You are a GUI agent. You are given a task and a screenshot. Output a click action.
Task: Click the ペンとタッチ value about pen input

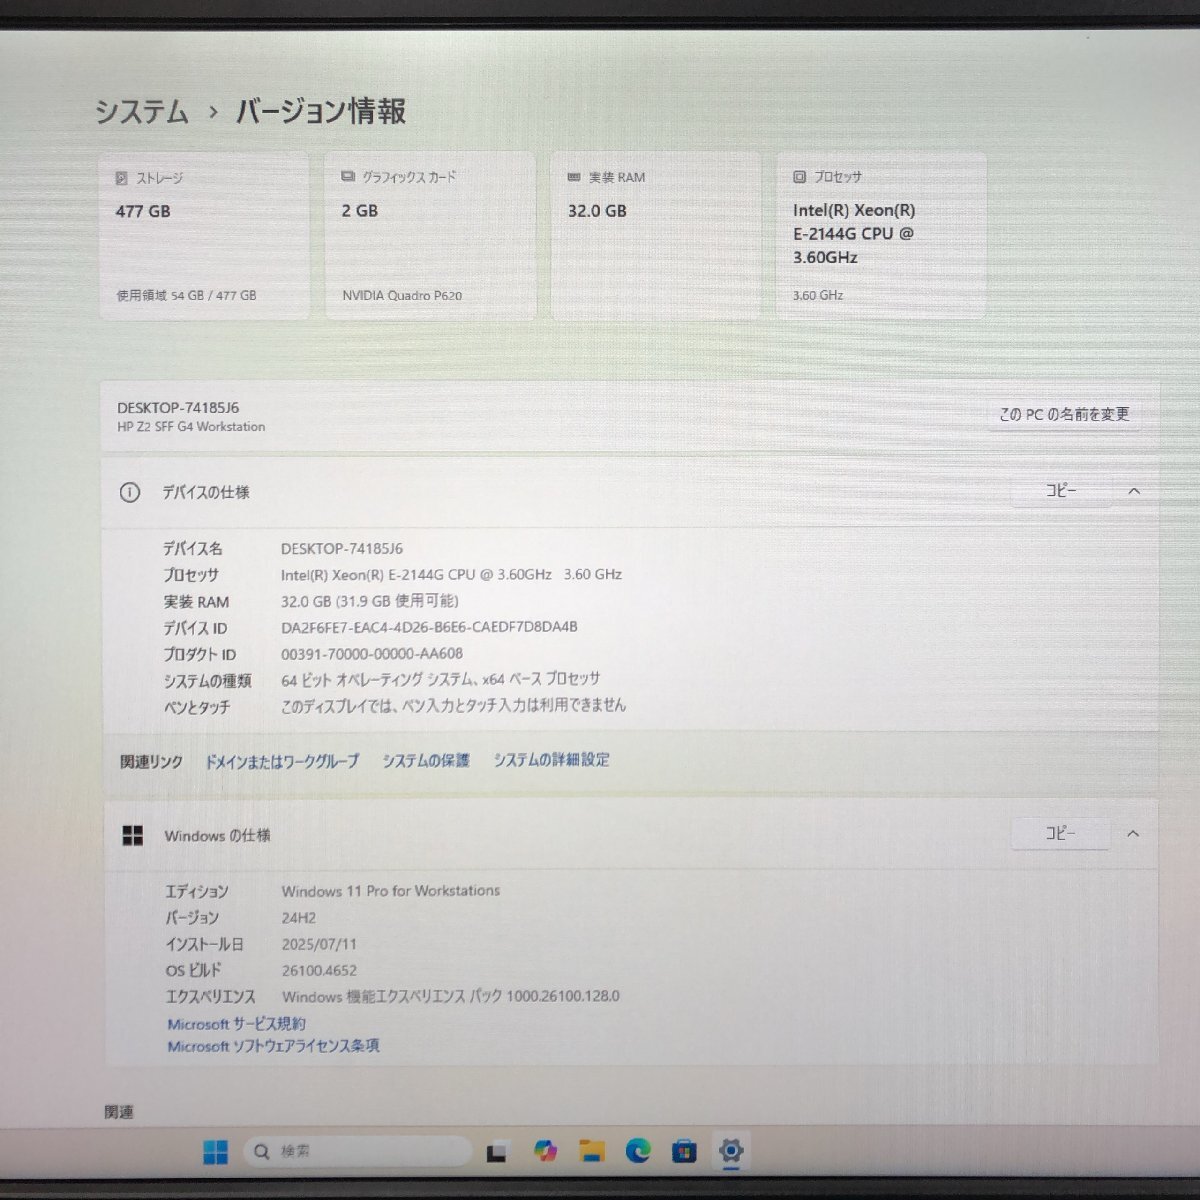(454, 706)
